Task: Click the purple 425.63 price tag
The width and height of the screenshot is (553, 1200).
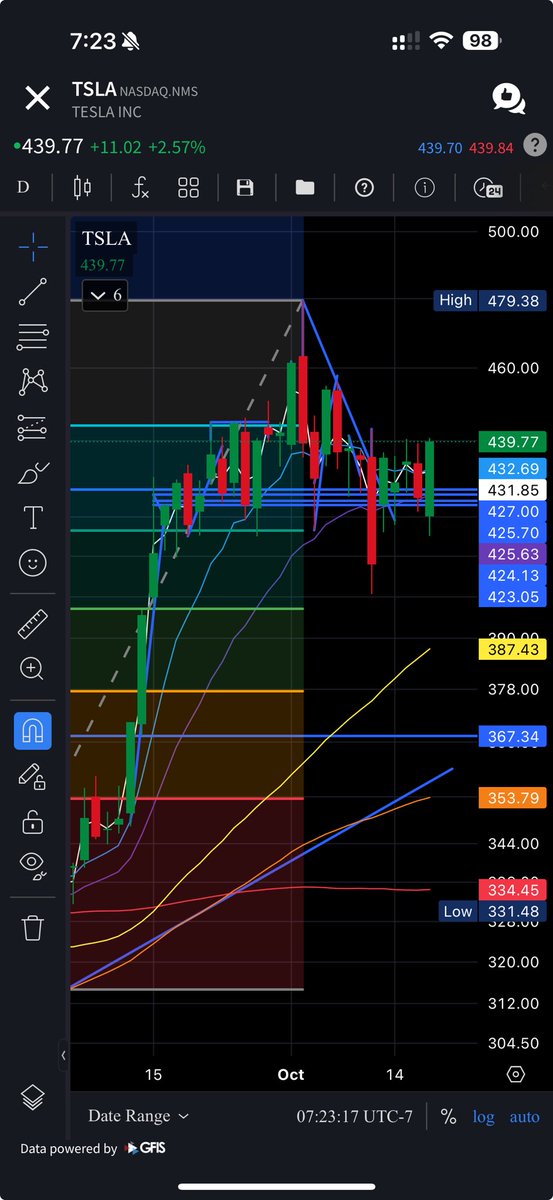Action: [x=511, y=553]
